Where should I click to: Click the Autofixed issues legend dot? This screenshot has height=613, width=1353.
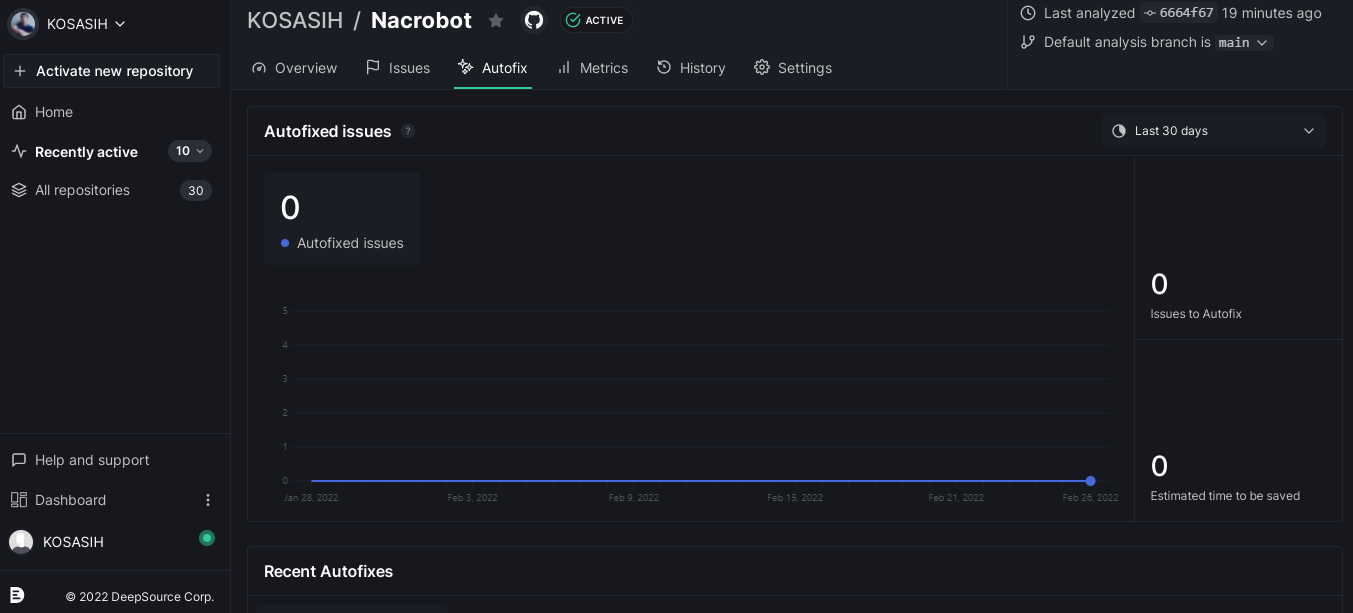285,243
